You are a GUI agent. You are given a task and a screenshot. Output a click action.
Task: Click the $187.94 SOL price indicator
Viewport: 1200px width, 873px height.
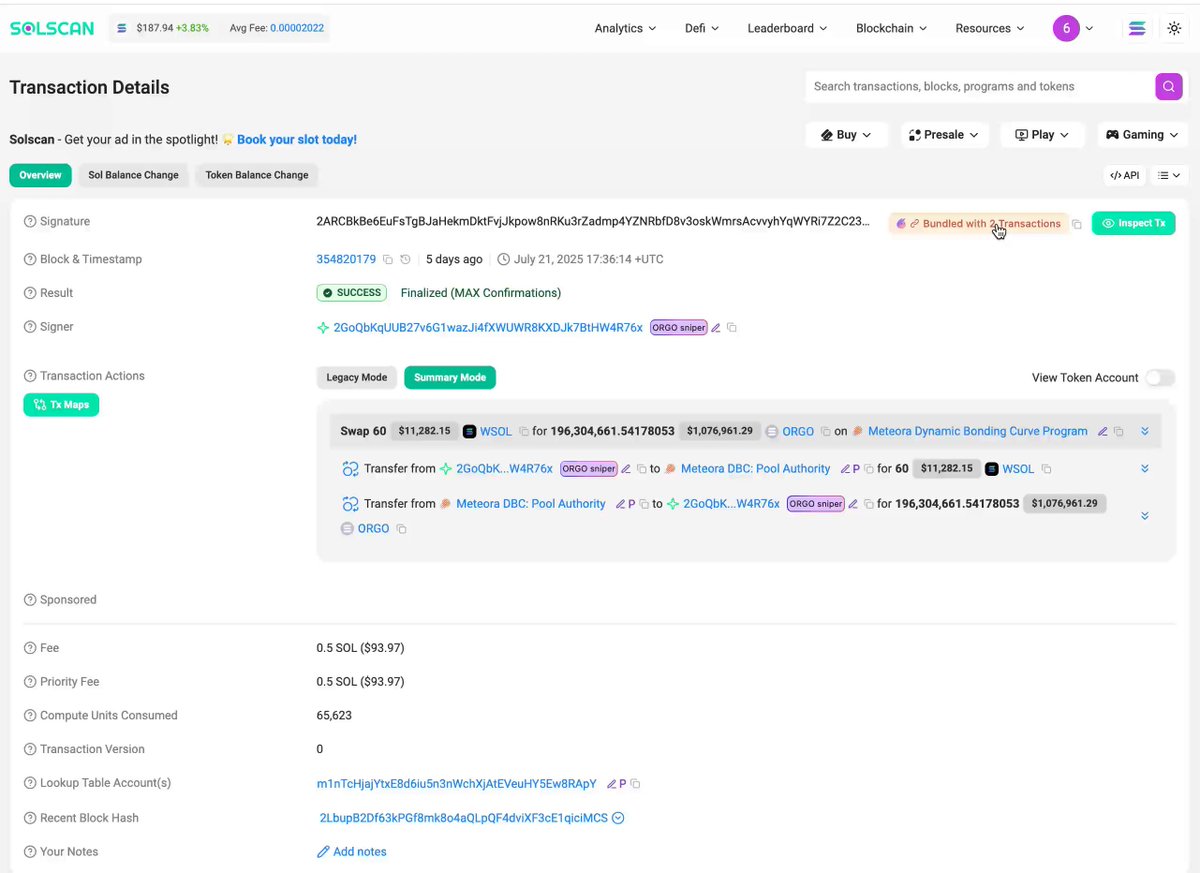point(164,28)
